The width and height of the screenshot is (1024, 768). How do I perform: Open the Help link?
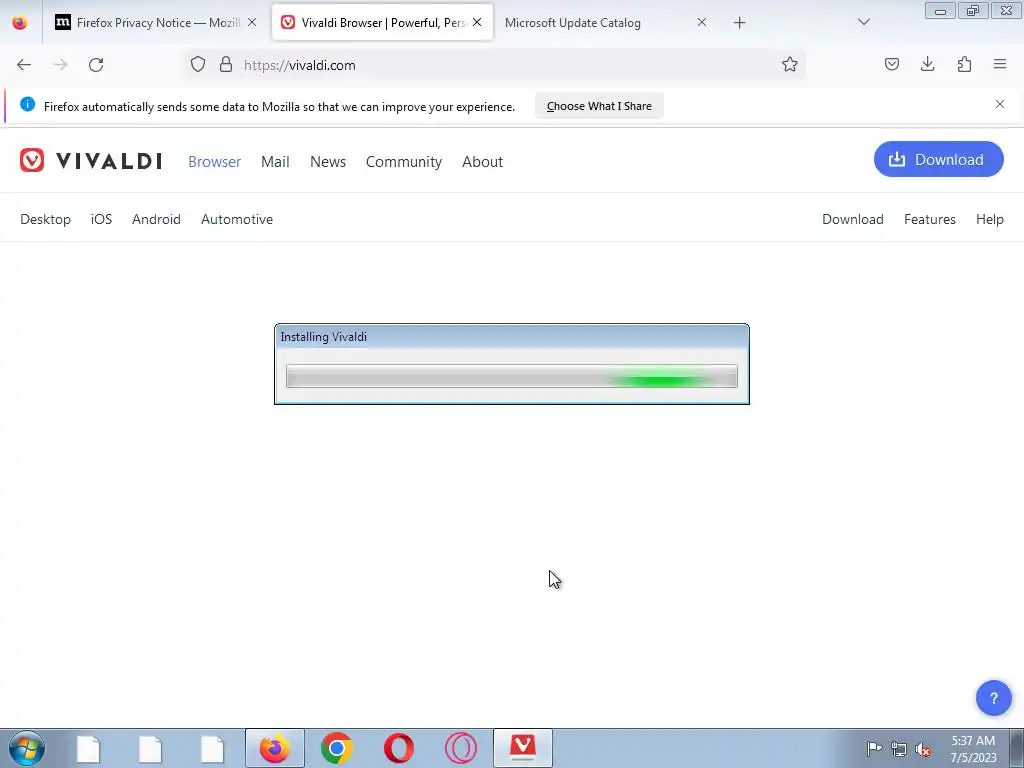tap(990, 219)
